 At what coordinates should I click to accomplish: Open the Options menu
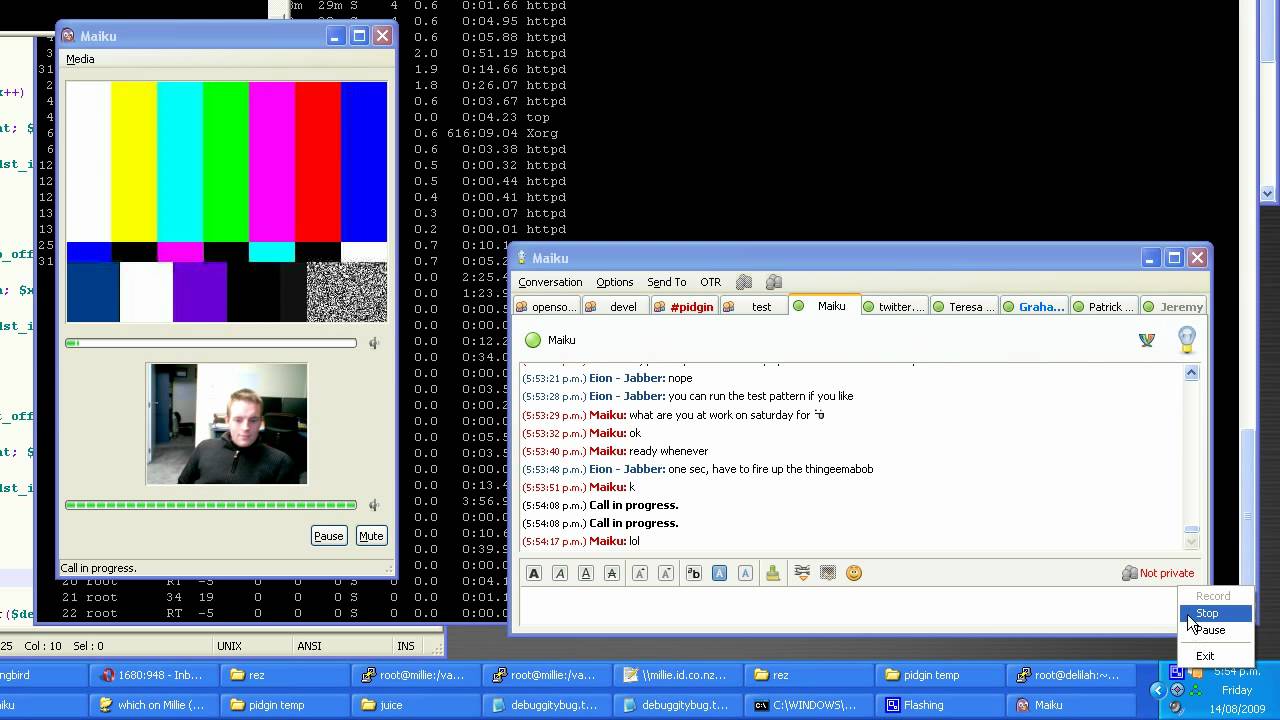click(615, 282)
